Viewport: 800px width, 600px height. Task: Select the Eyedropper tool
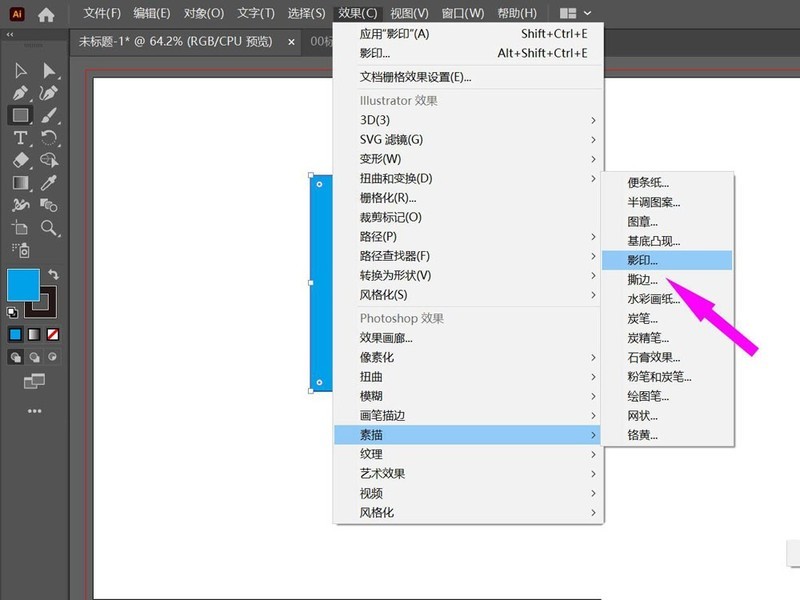[x=48, y=182]
